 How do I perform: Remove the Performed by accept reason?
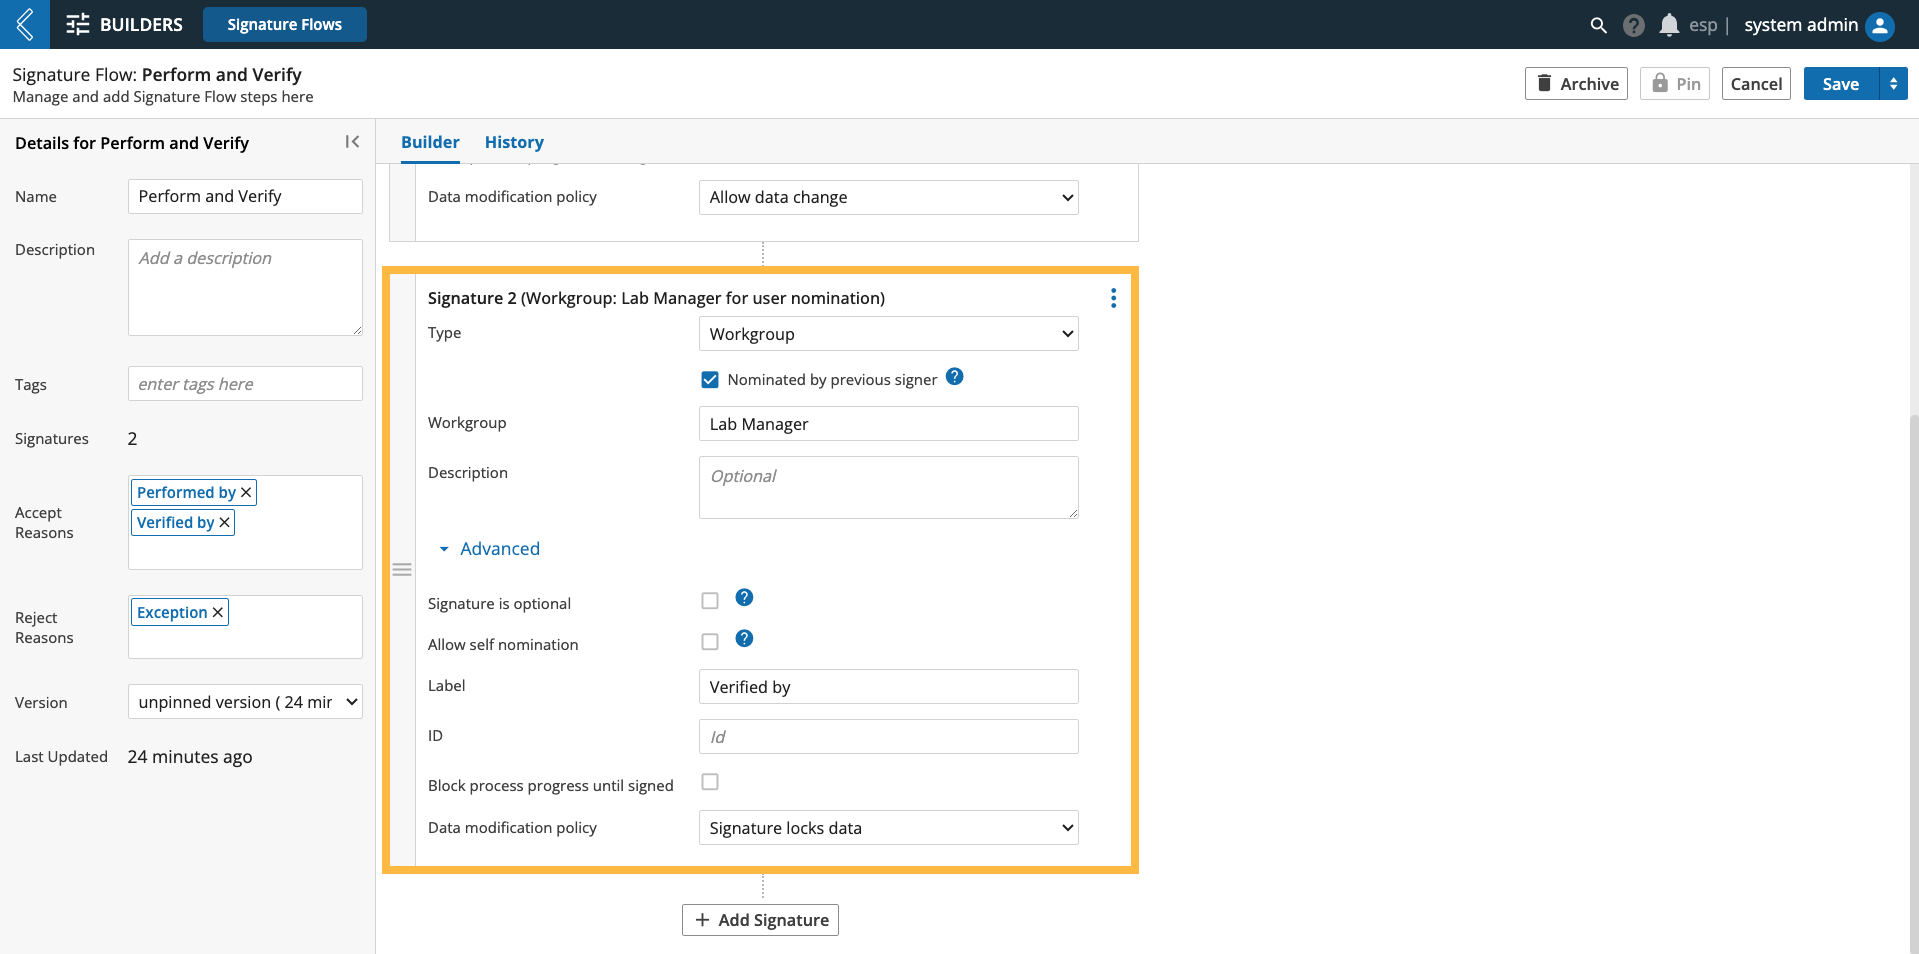pyautogui.click(x=246, y=492)
